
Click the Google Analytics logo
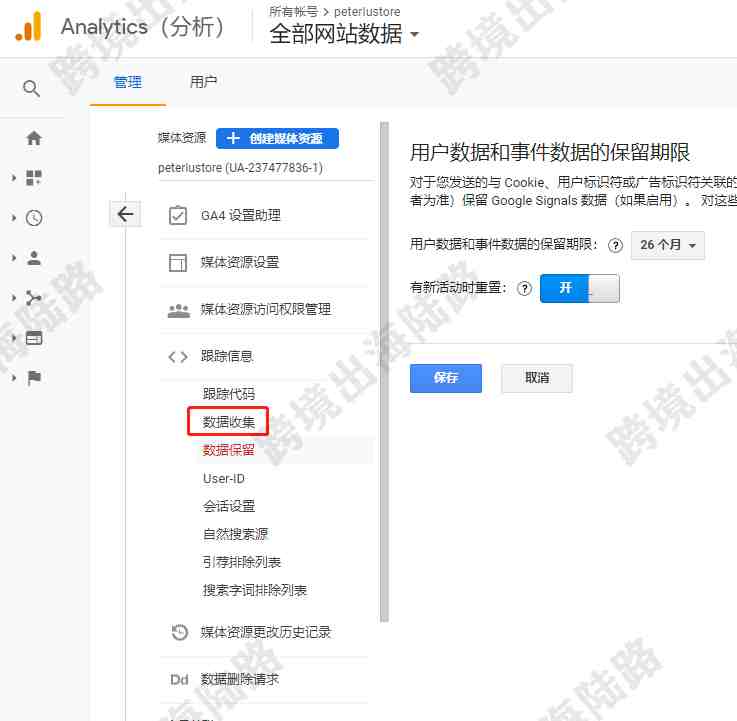[29, 27]
